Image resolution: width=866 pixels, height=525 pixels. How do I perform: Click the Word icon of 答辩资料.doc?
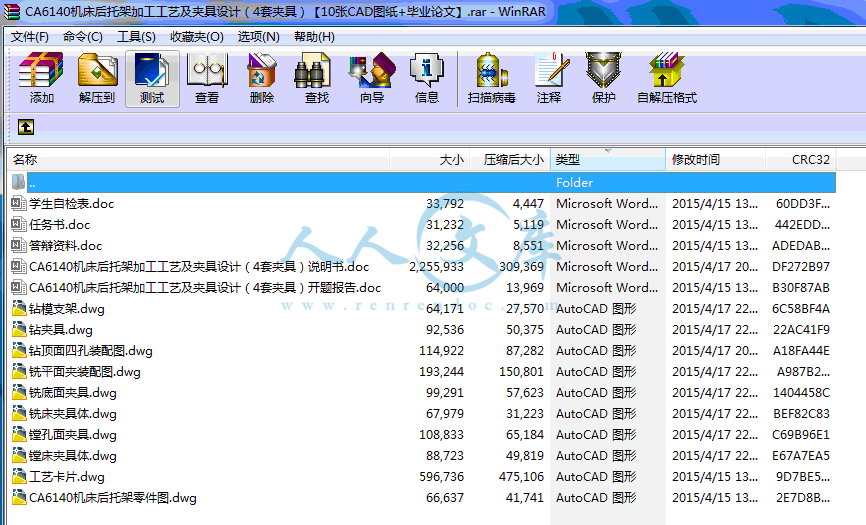(x=19, y=245)
